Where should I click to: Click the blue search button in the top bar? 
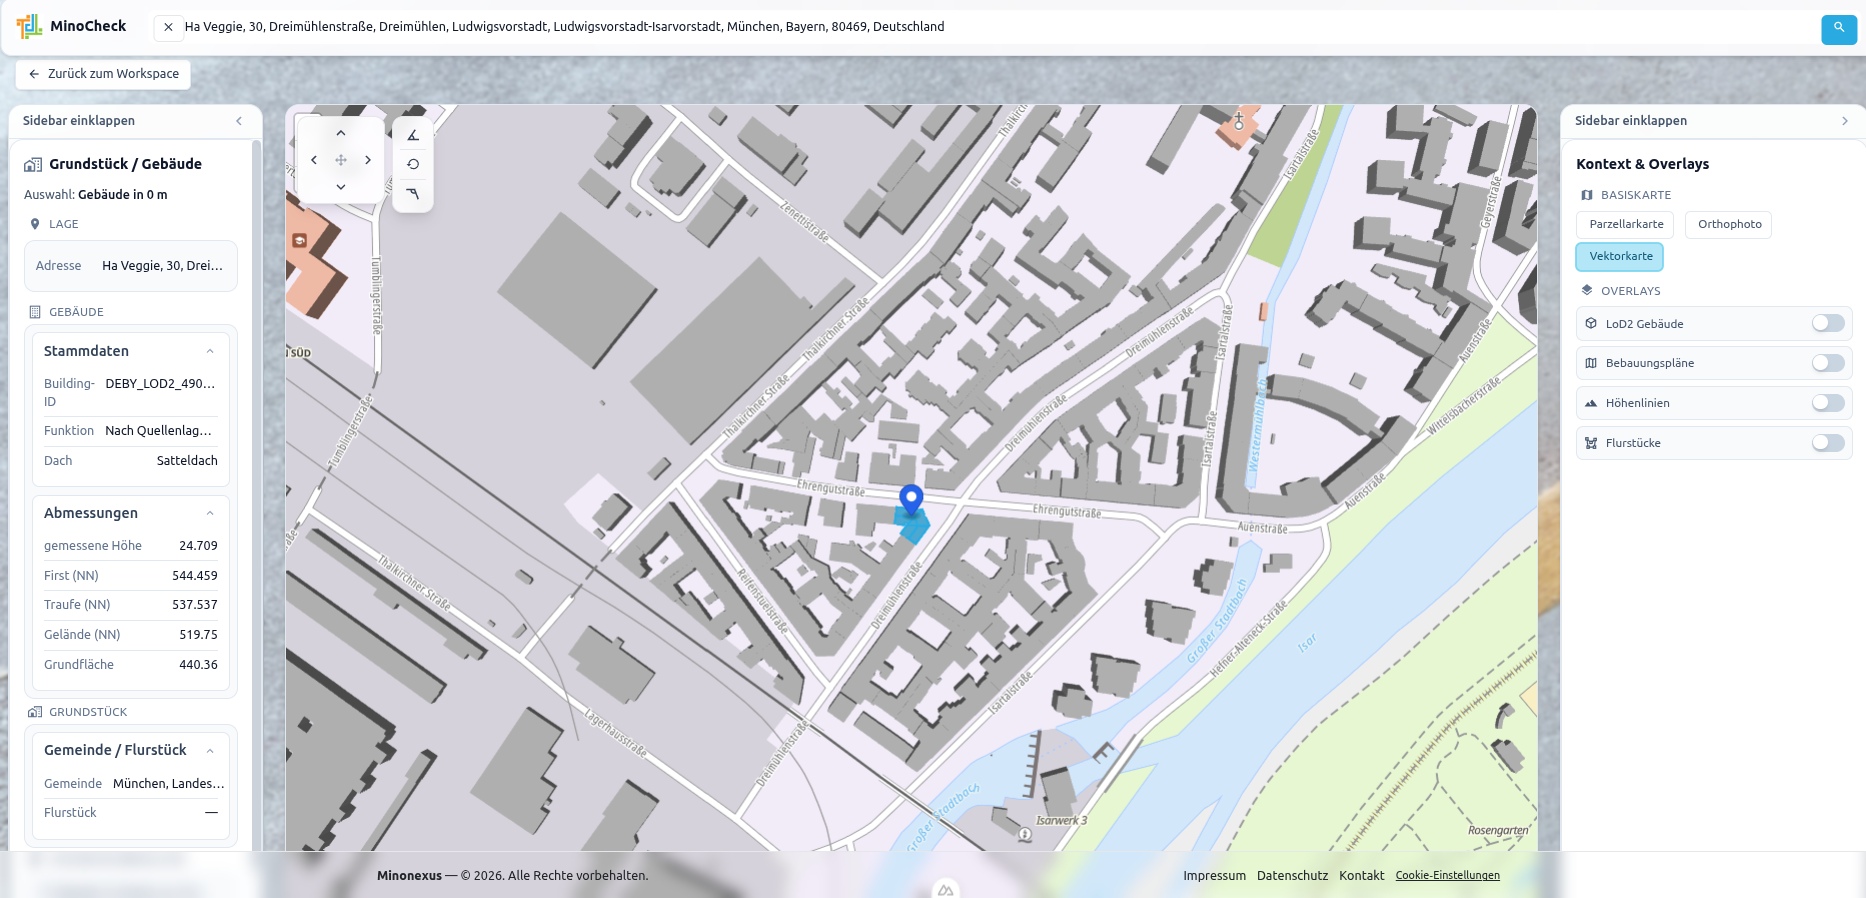pyautogui.click(x=1838, y=29)
